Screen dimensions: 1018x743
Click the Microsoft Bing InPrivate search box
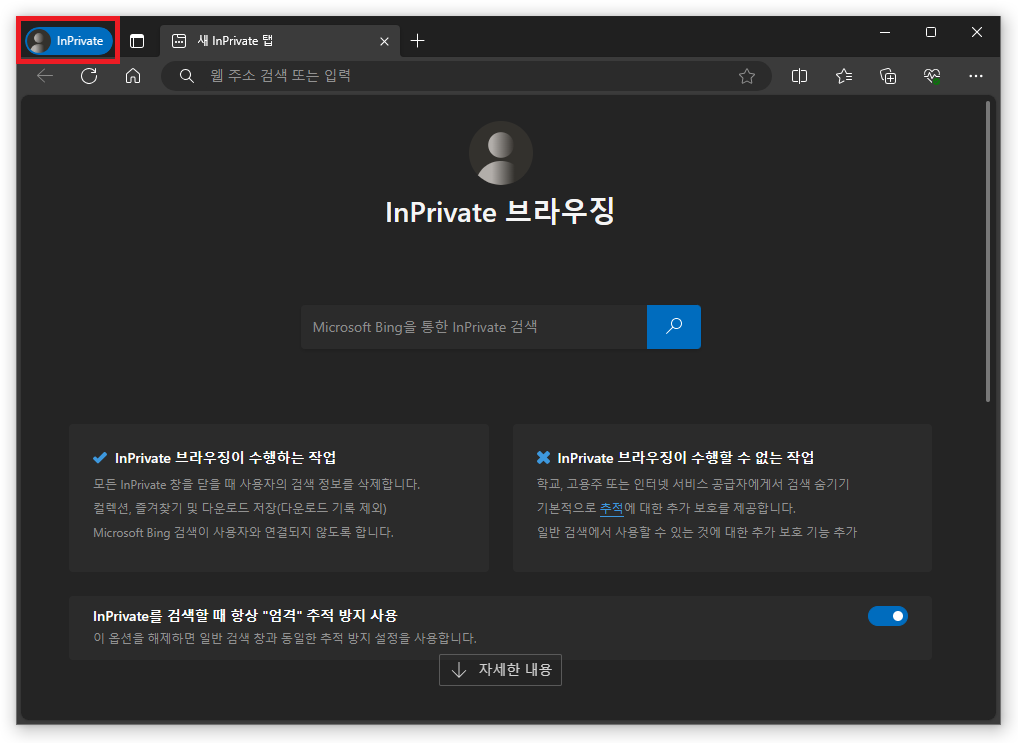pos(474,327)
